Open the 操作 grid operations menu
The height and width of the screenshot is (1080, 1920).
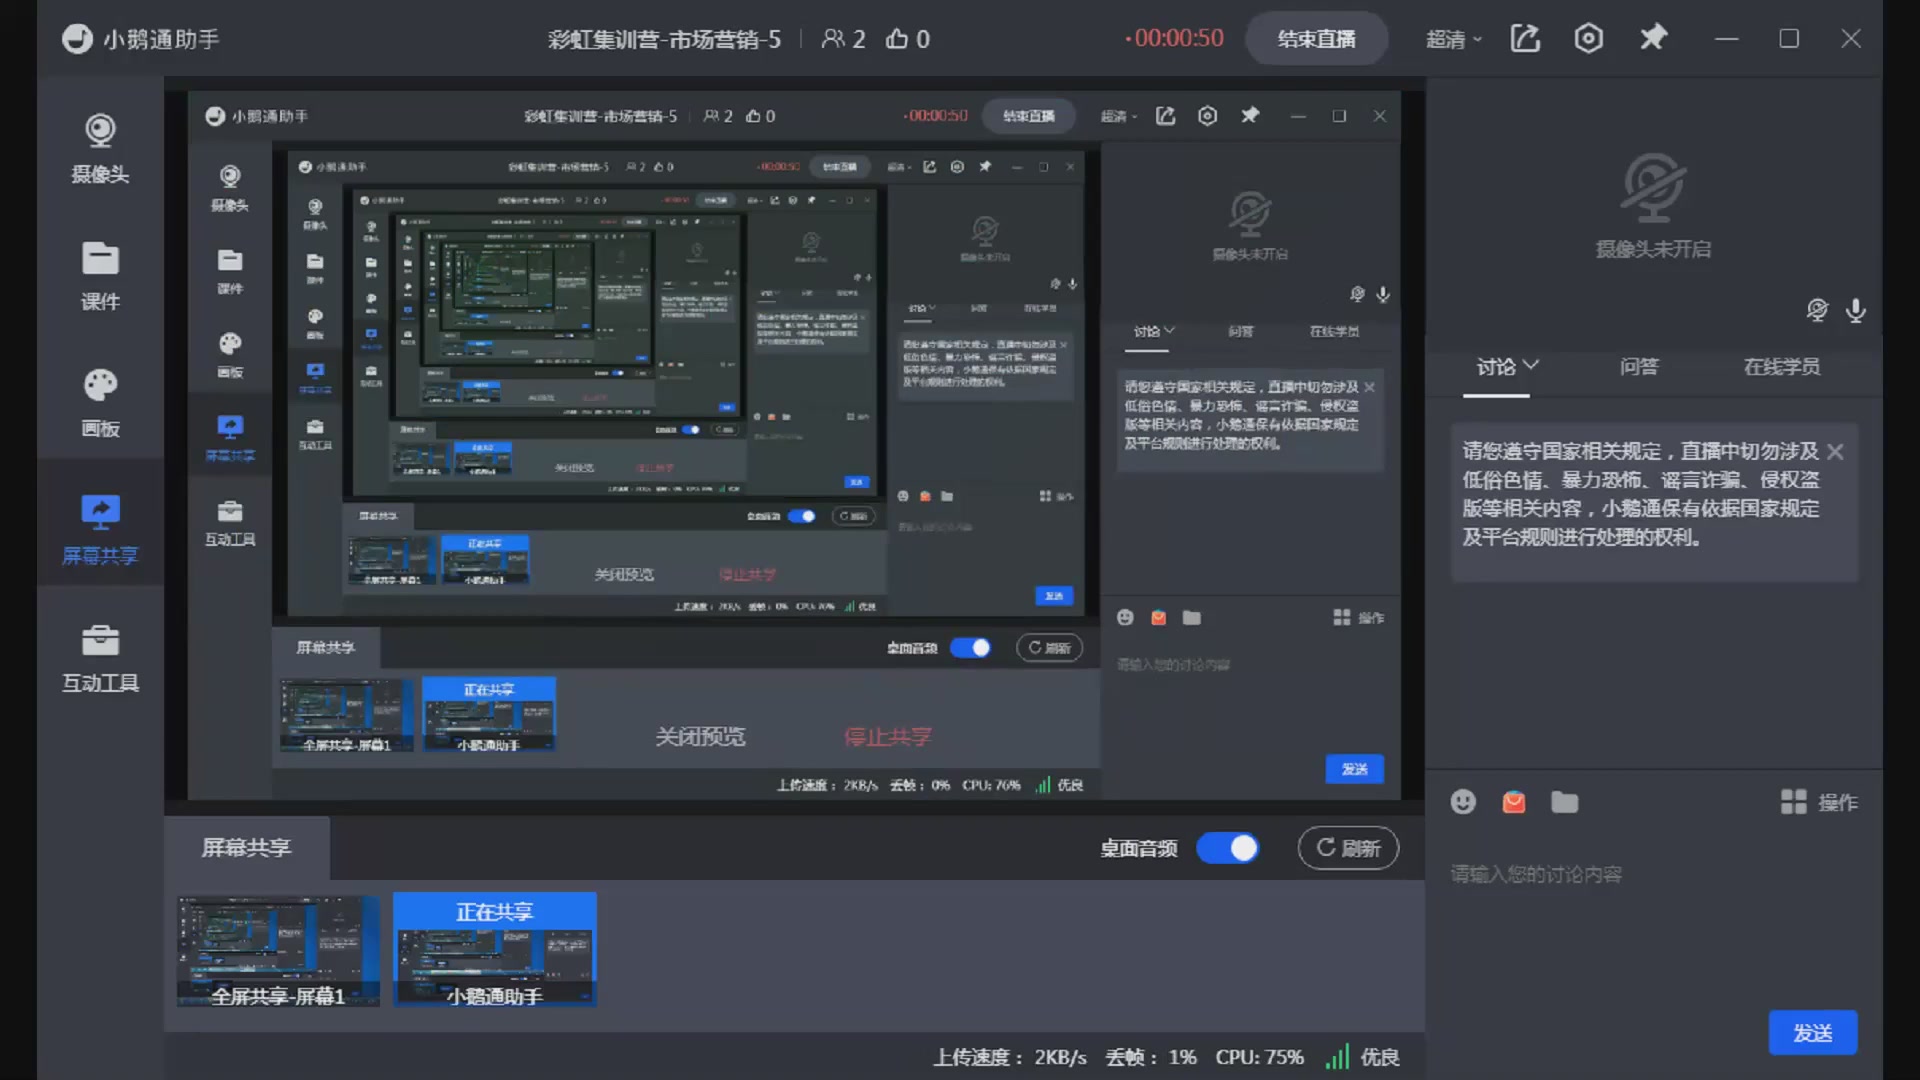pyautogui.click(x=1819, y=802)
